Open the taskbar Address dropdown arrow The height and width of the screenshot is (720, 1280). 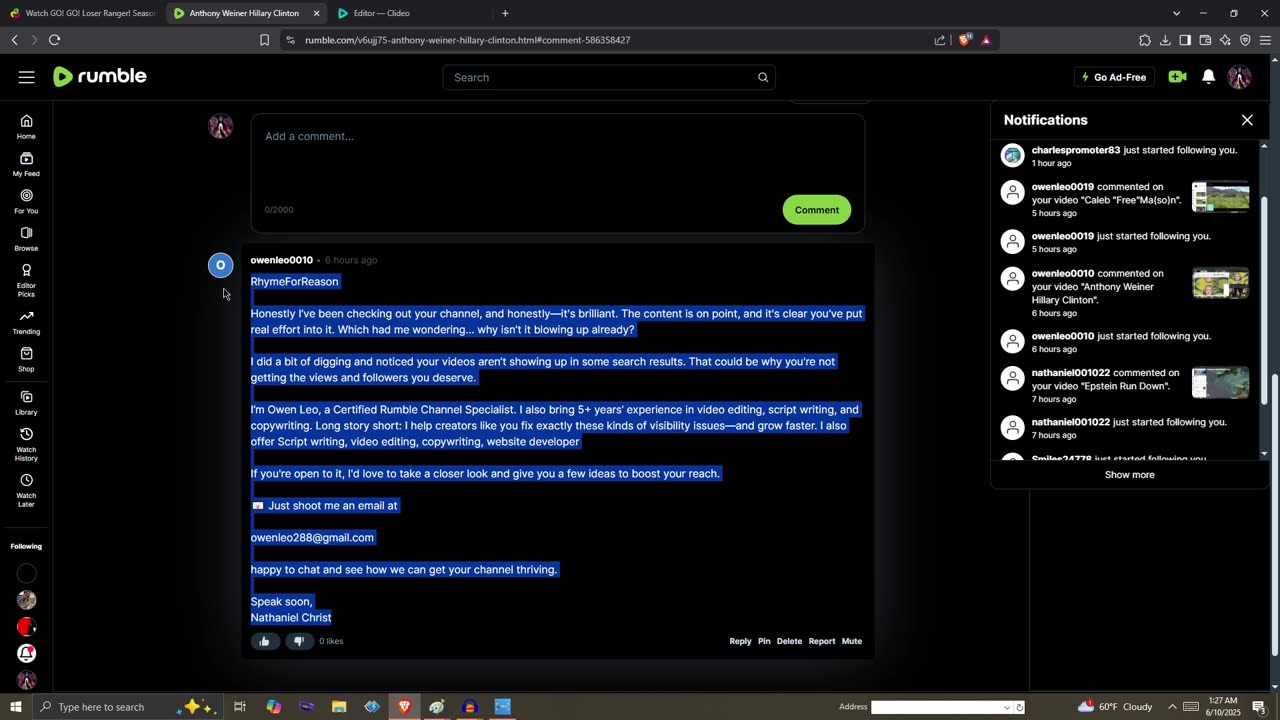click(1007, 707)
